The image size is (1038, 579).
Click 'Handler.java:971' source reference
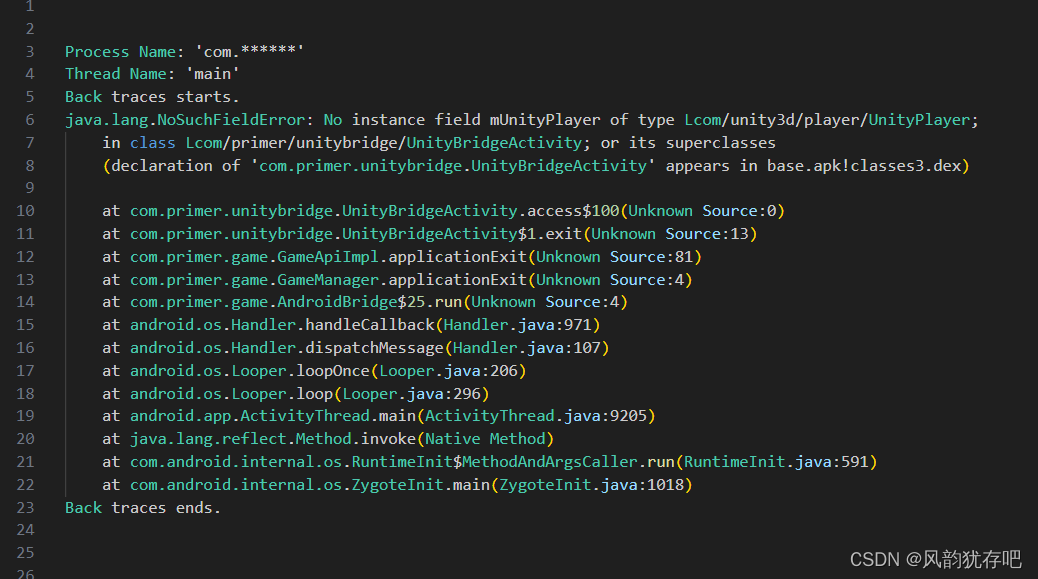point(517,325)
